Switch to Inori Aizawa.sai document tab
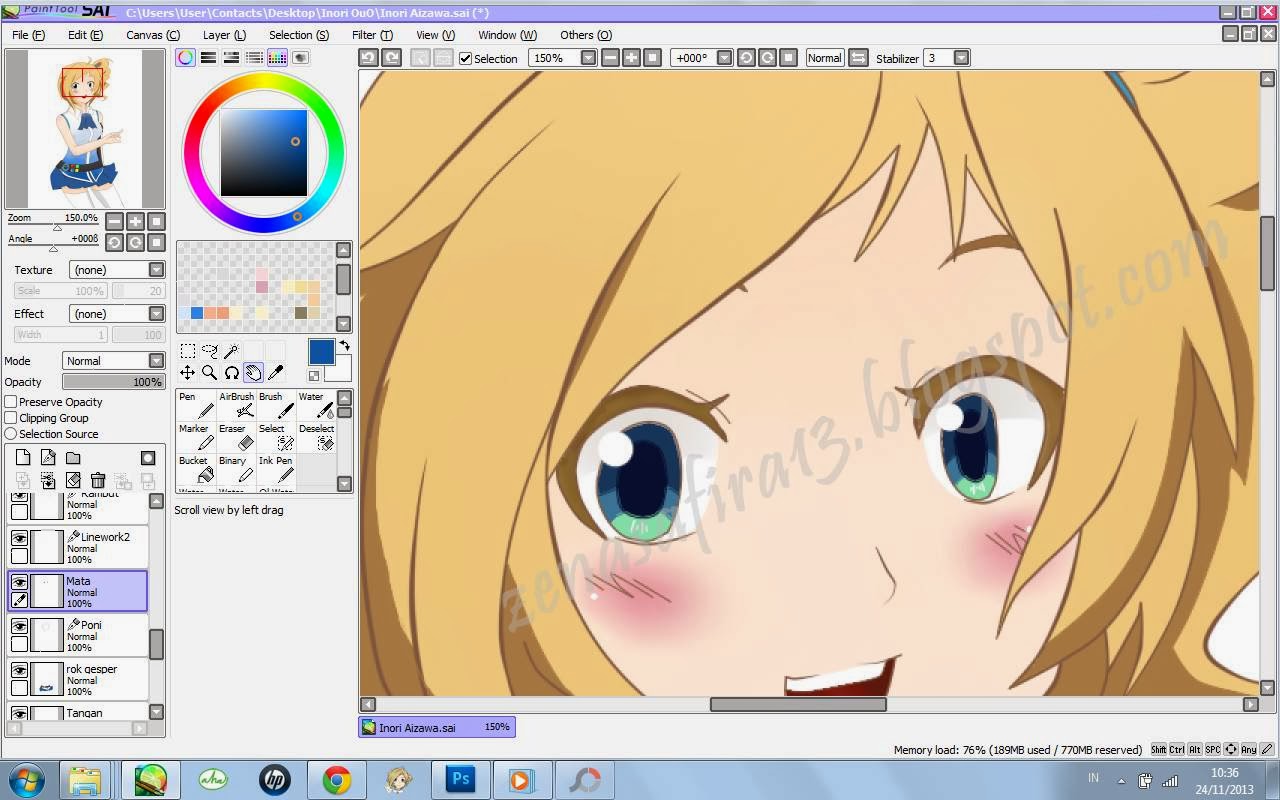 [x=437, y=727]
